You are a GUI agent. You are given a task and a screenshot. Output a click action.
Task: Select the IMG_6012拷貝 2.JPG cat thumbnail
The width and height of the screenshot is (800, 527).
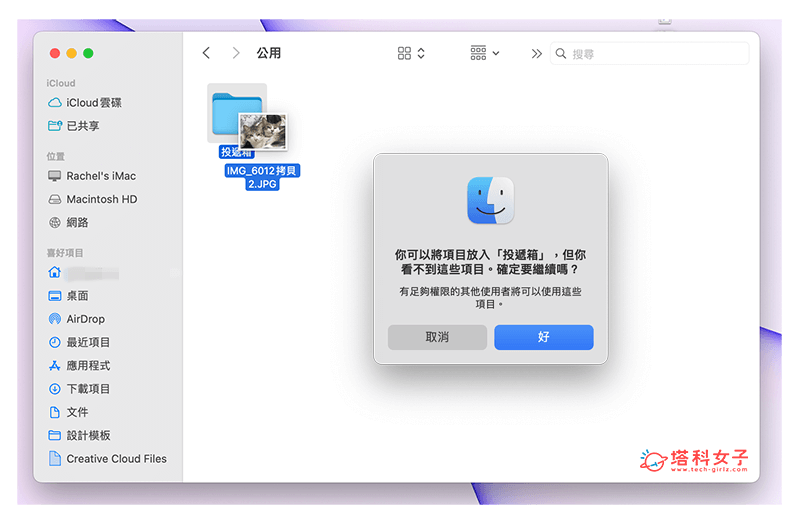coord(263,131)
